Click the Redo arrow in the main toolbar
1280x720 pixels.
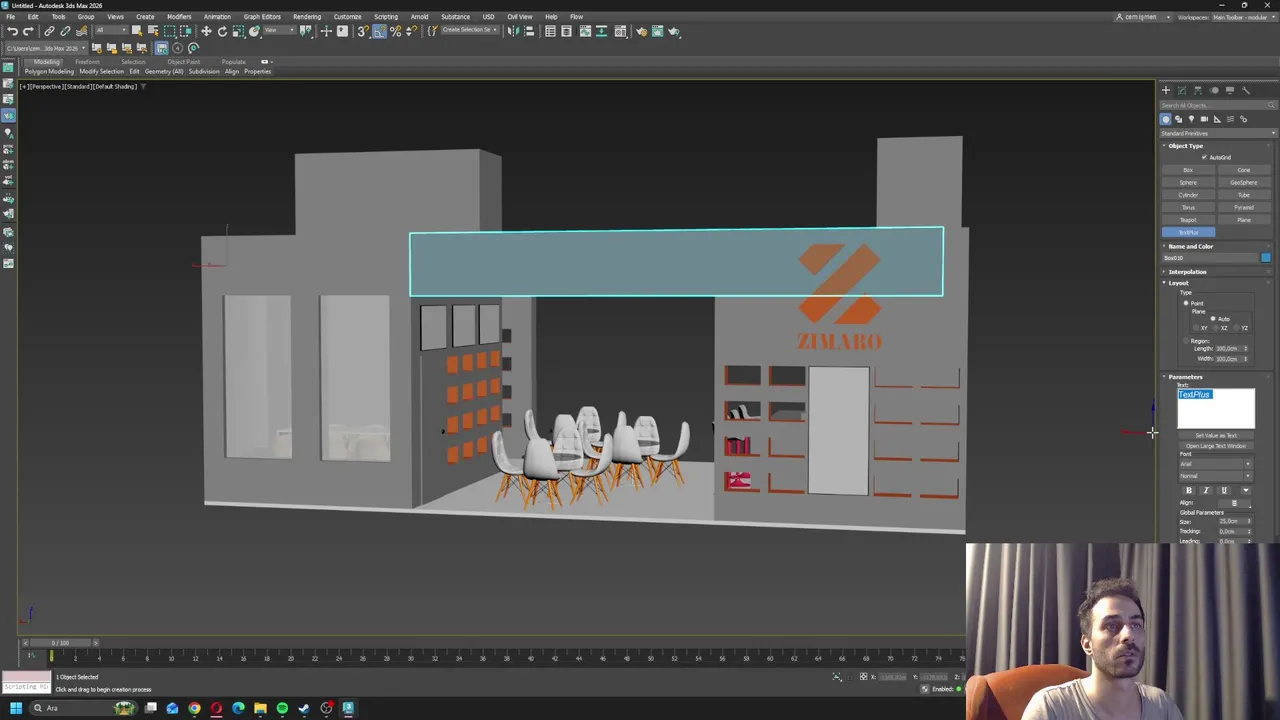click(x=28, y=31)
